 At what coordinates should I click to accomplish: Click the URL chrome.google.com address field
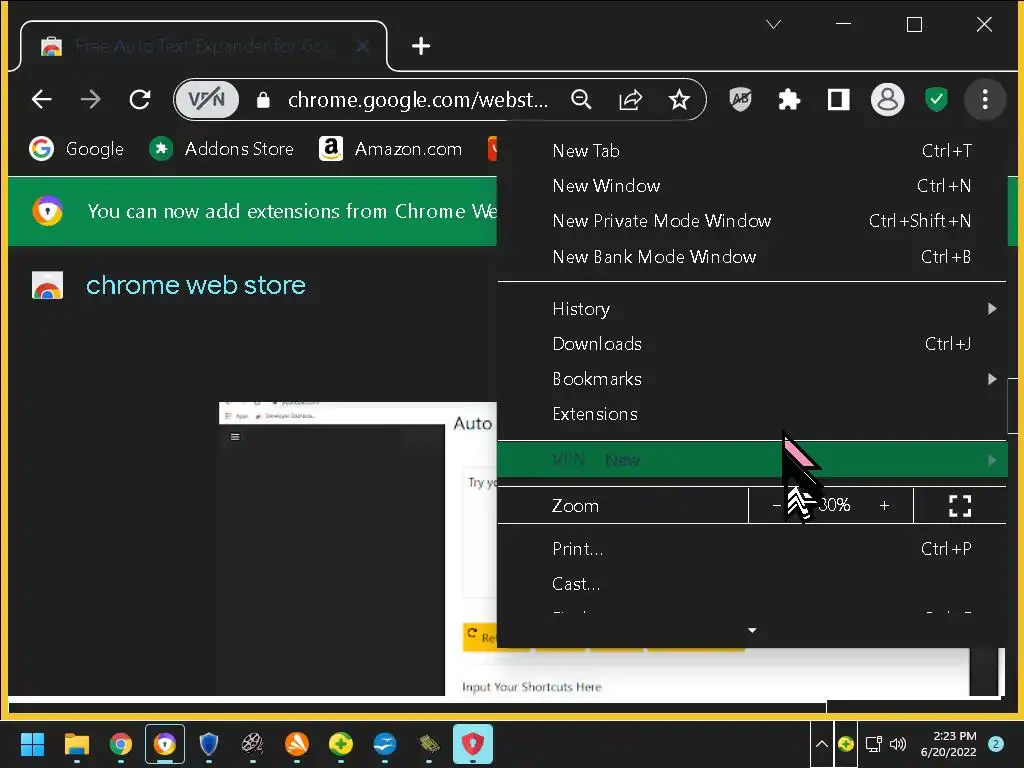click(x=418, y=99)
